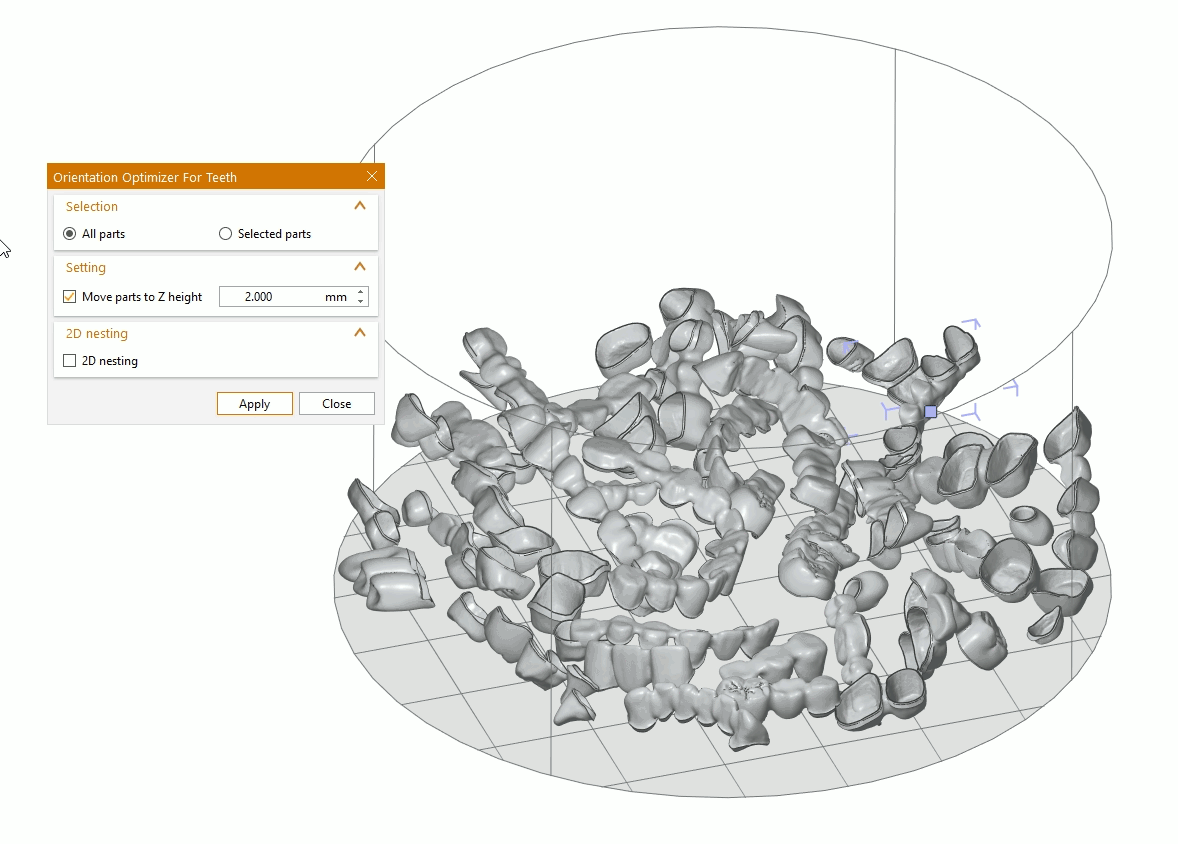Decrease Z height with down spinner arrow
The height and width of the screenshot is (844, 1178).
coord(361,302)
